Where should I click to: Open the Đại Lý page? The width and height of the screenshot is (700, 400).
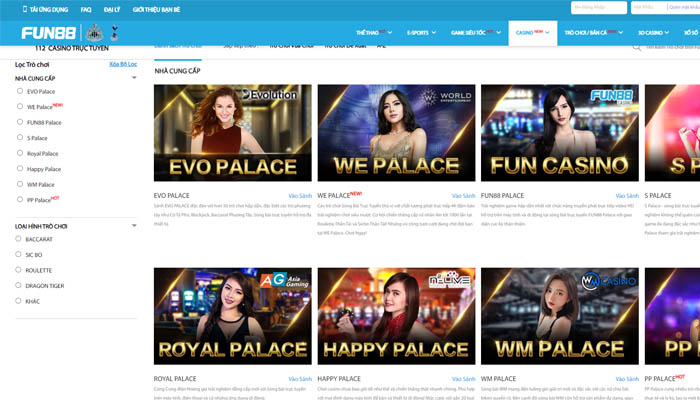[x=112, y=9]
